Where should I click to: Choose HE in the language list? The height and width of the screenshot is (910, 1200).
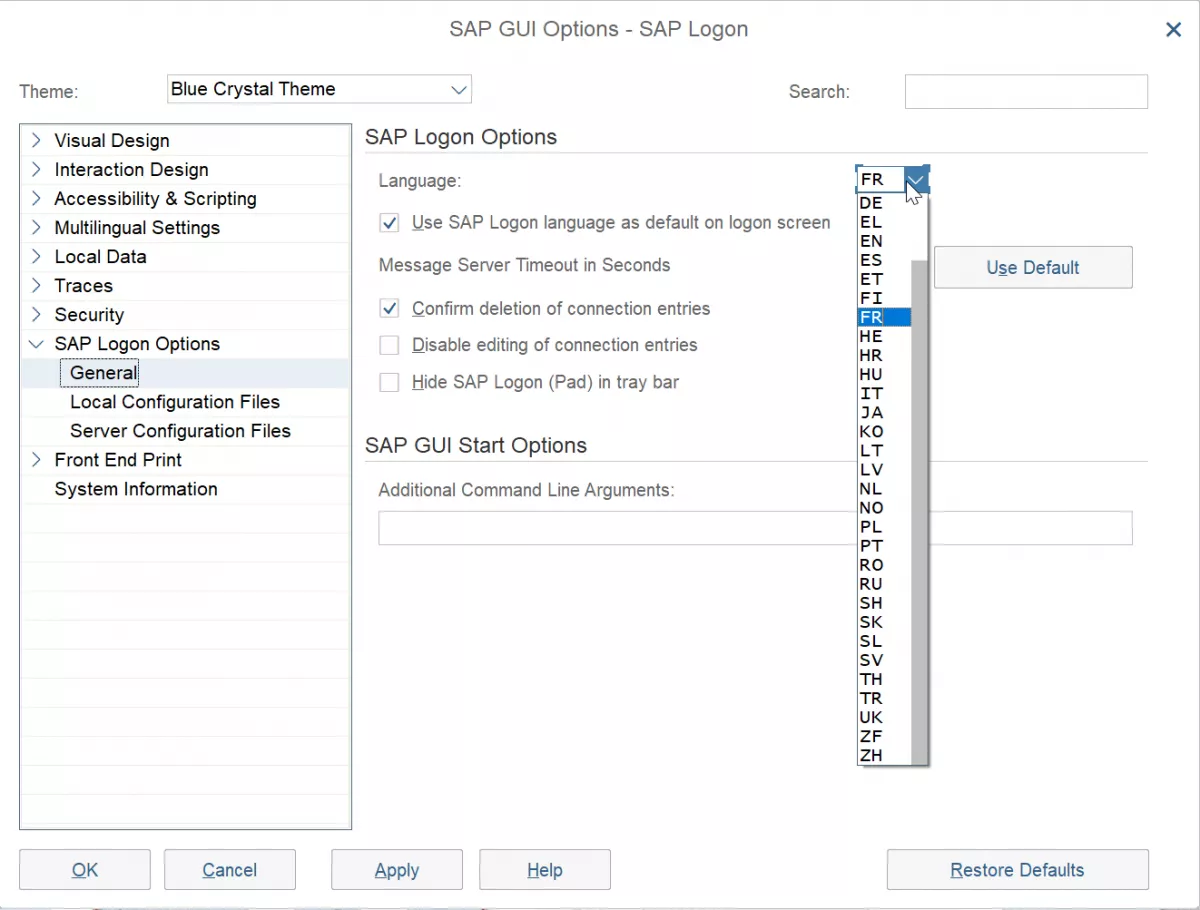click(x=884, y=336)
